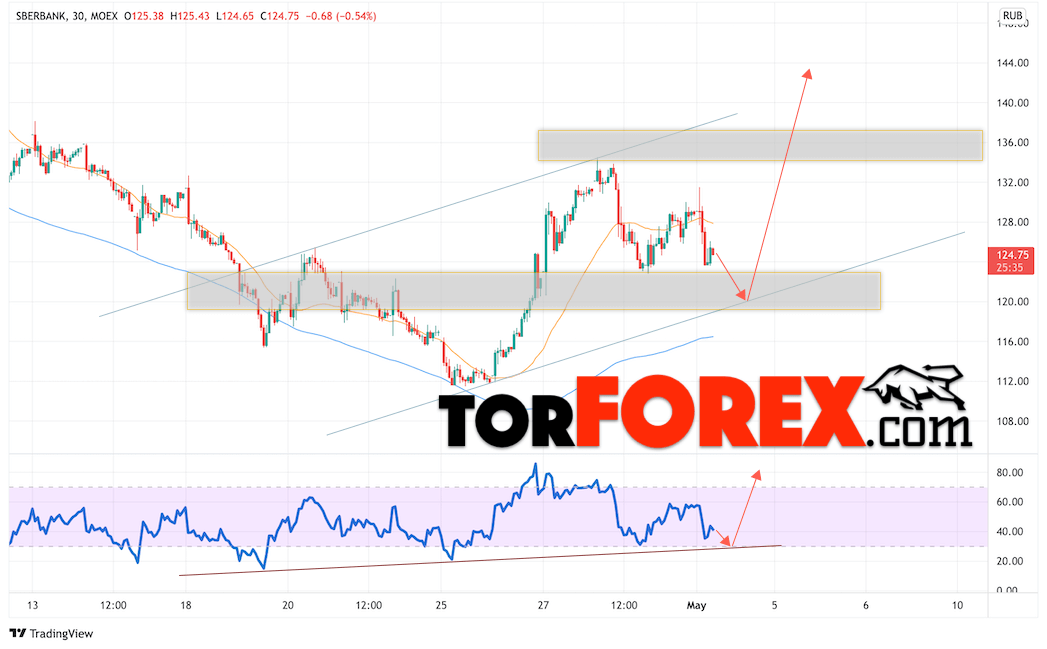
Task: Click the 20.00 RSI axis label
Action: pyautogui.click(x=1010, y=562)
